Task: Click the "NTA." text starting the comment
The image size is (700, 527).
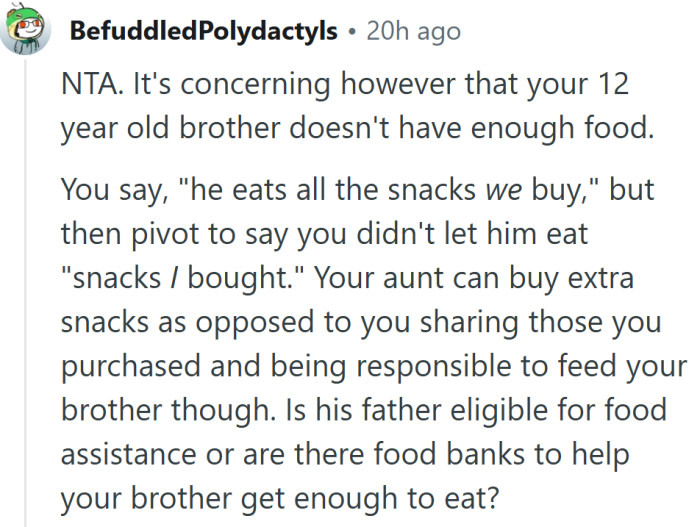Action: pyautogui.click(x=86, y=86)
